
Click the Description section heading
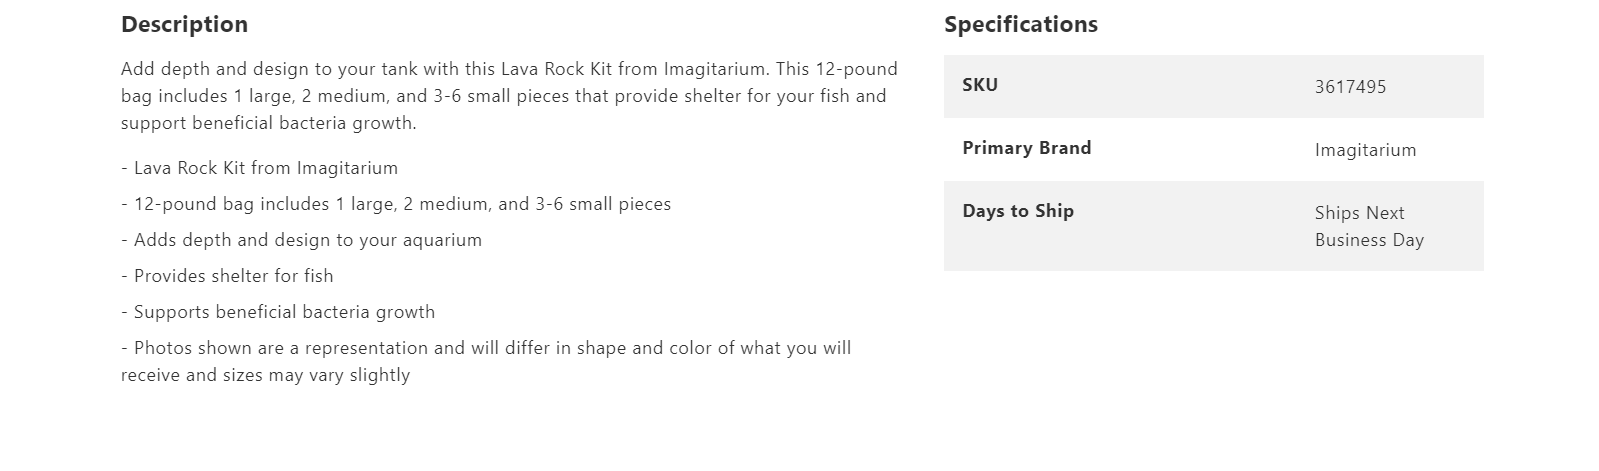click(184, 24)
